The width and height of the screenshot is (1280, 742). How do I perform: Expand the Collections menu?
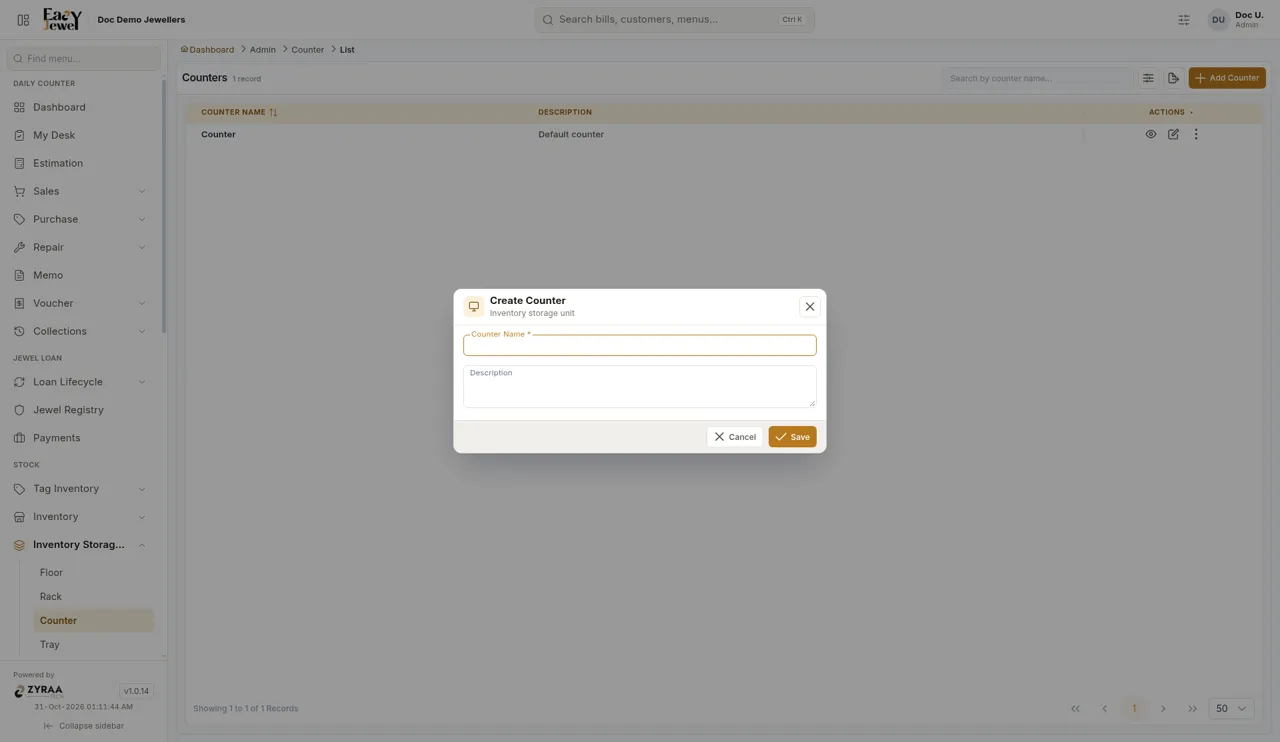coord(82,331)
